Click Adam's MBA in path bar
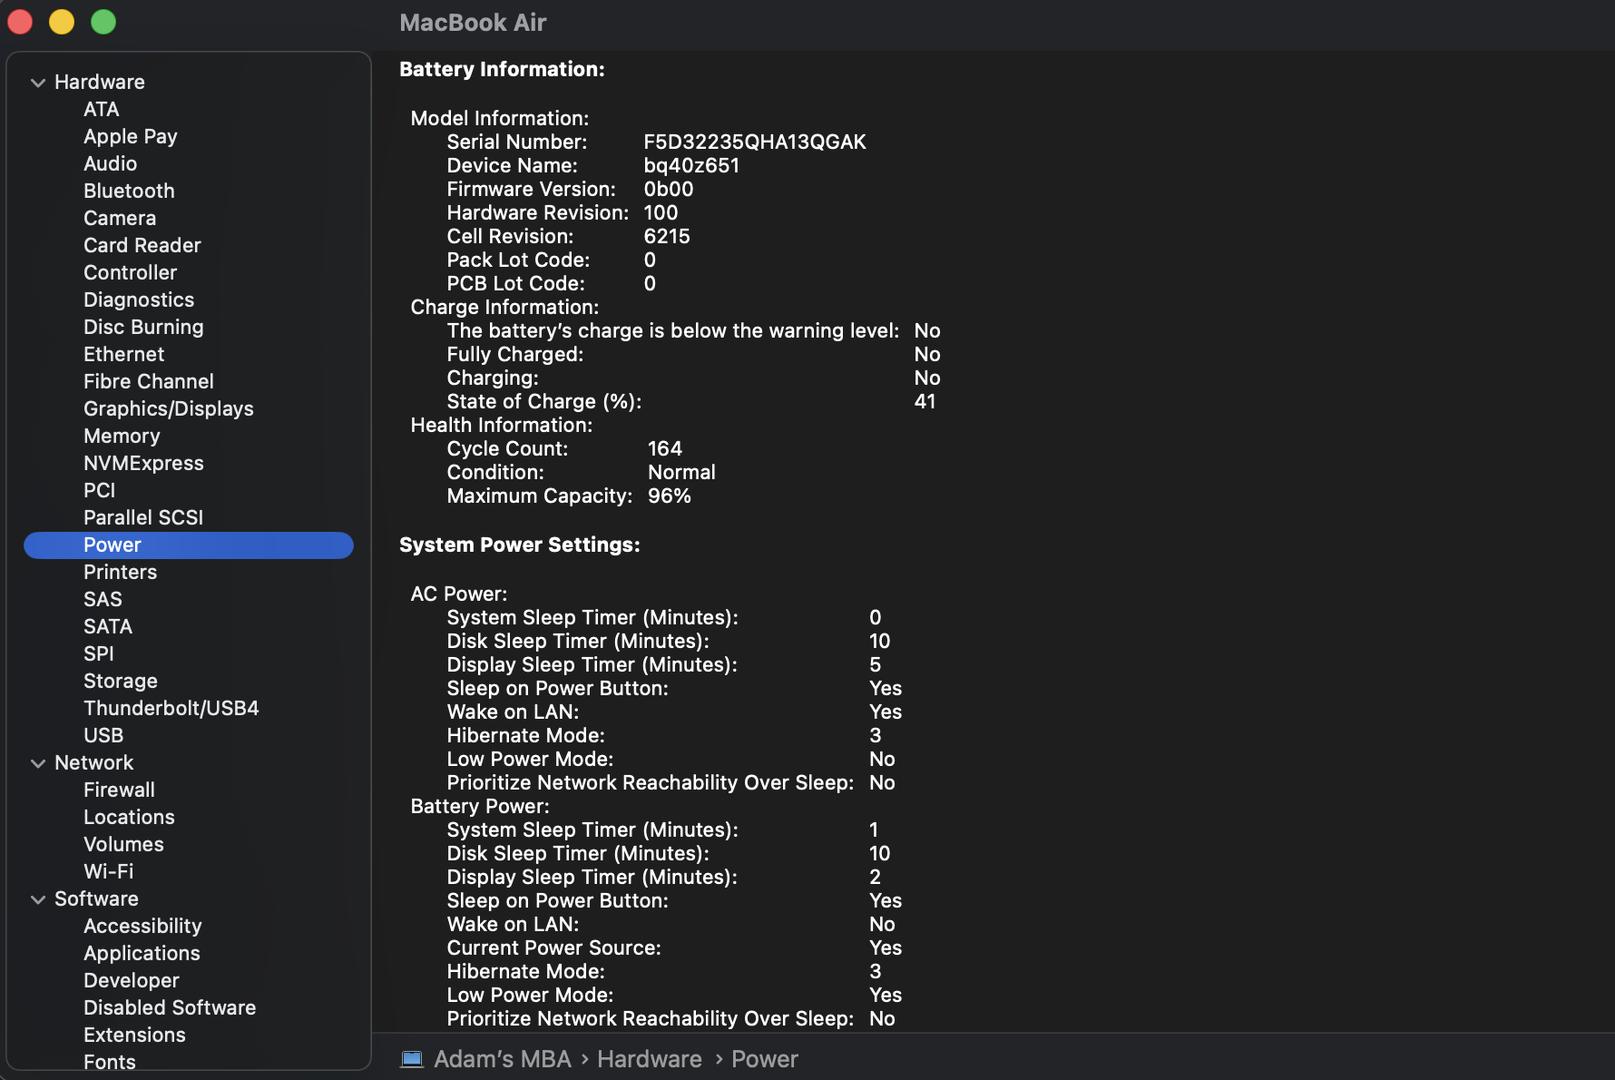Viewport: 1615px width, 1080px height. click(502, 1059)
